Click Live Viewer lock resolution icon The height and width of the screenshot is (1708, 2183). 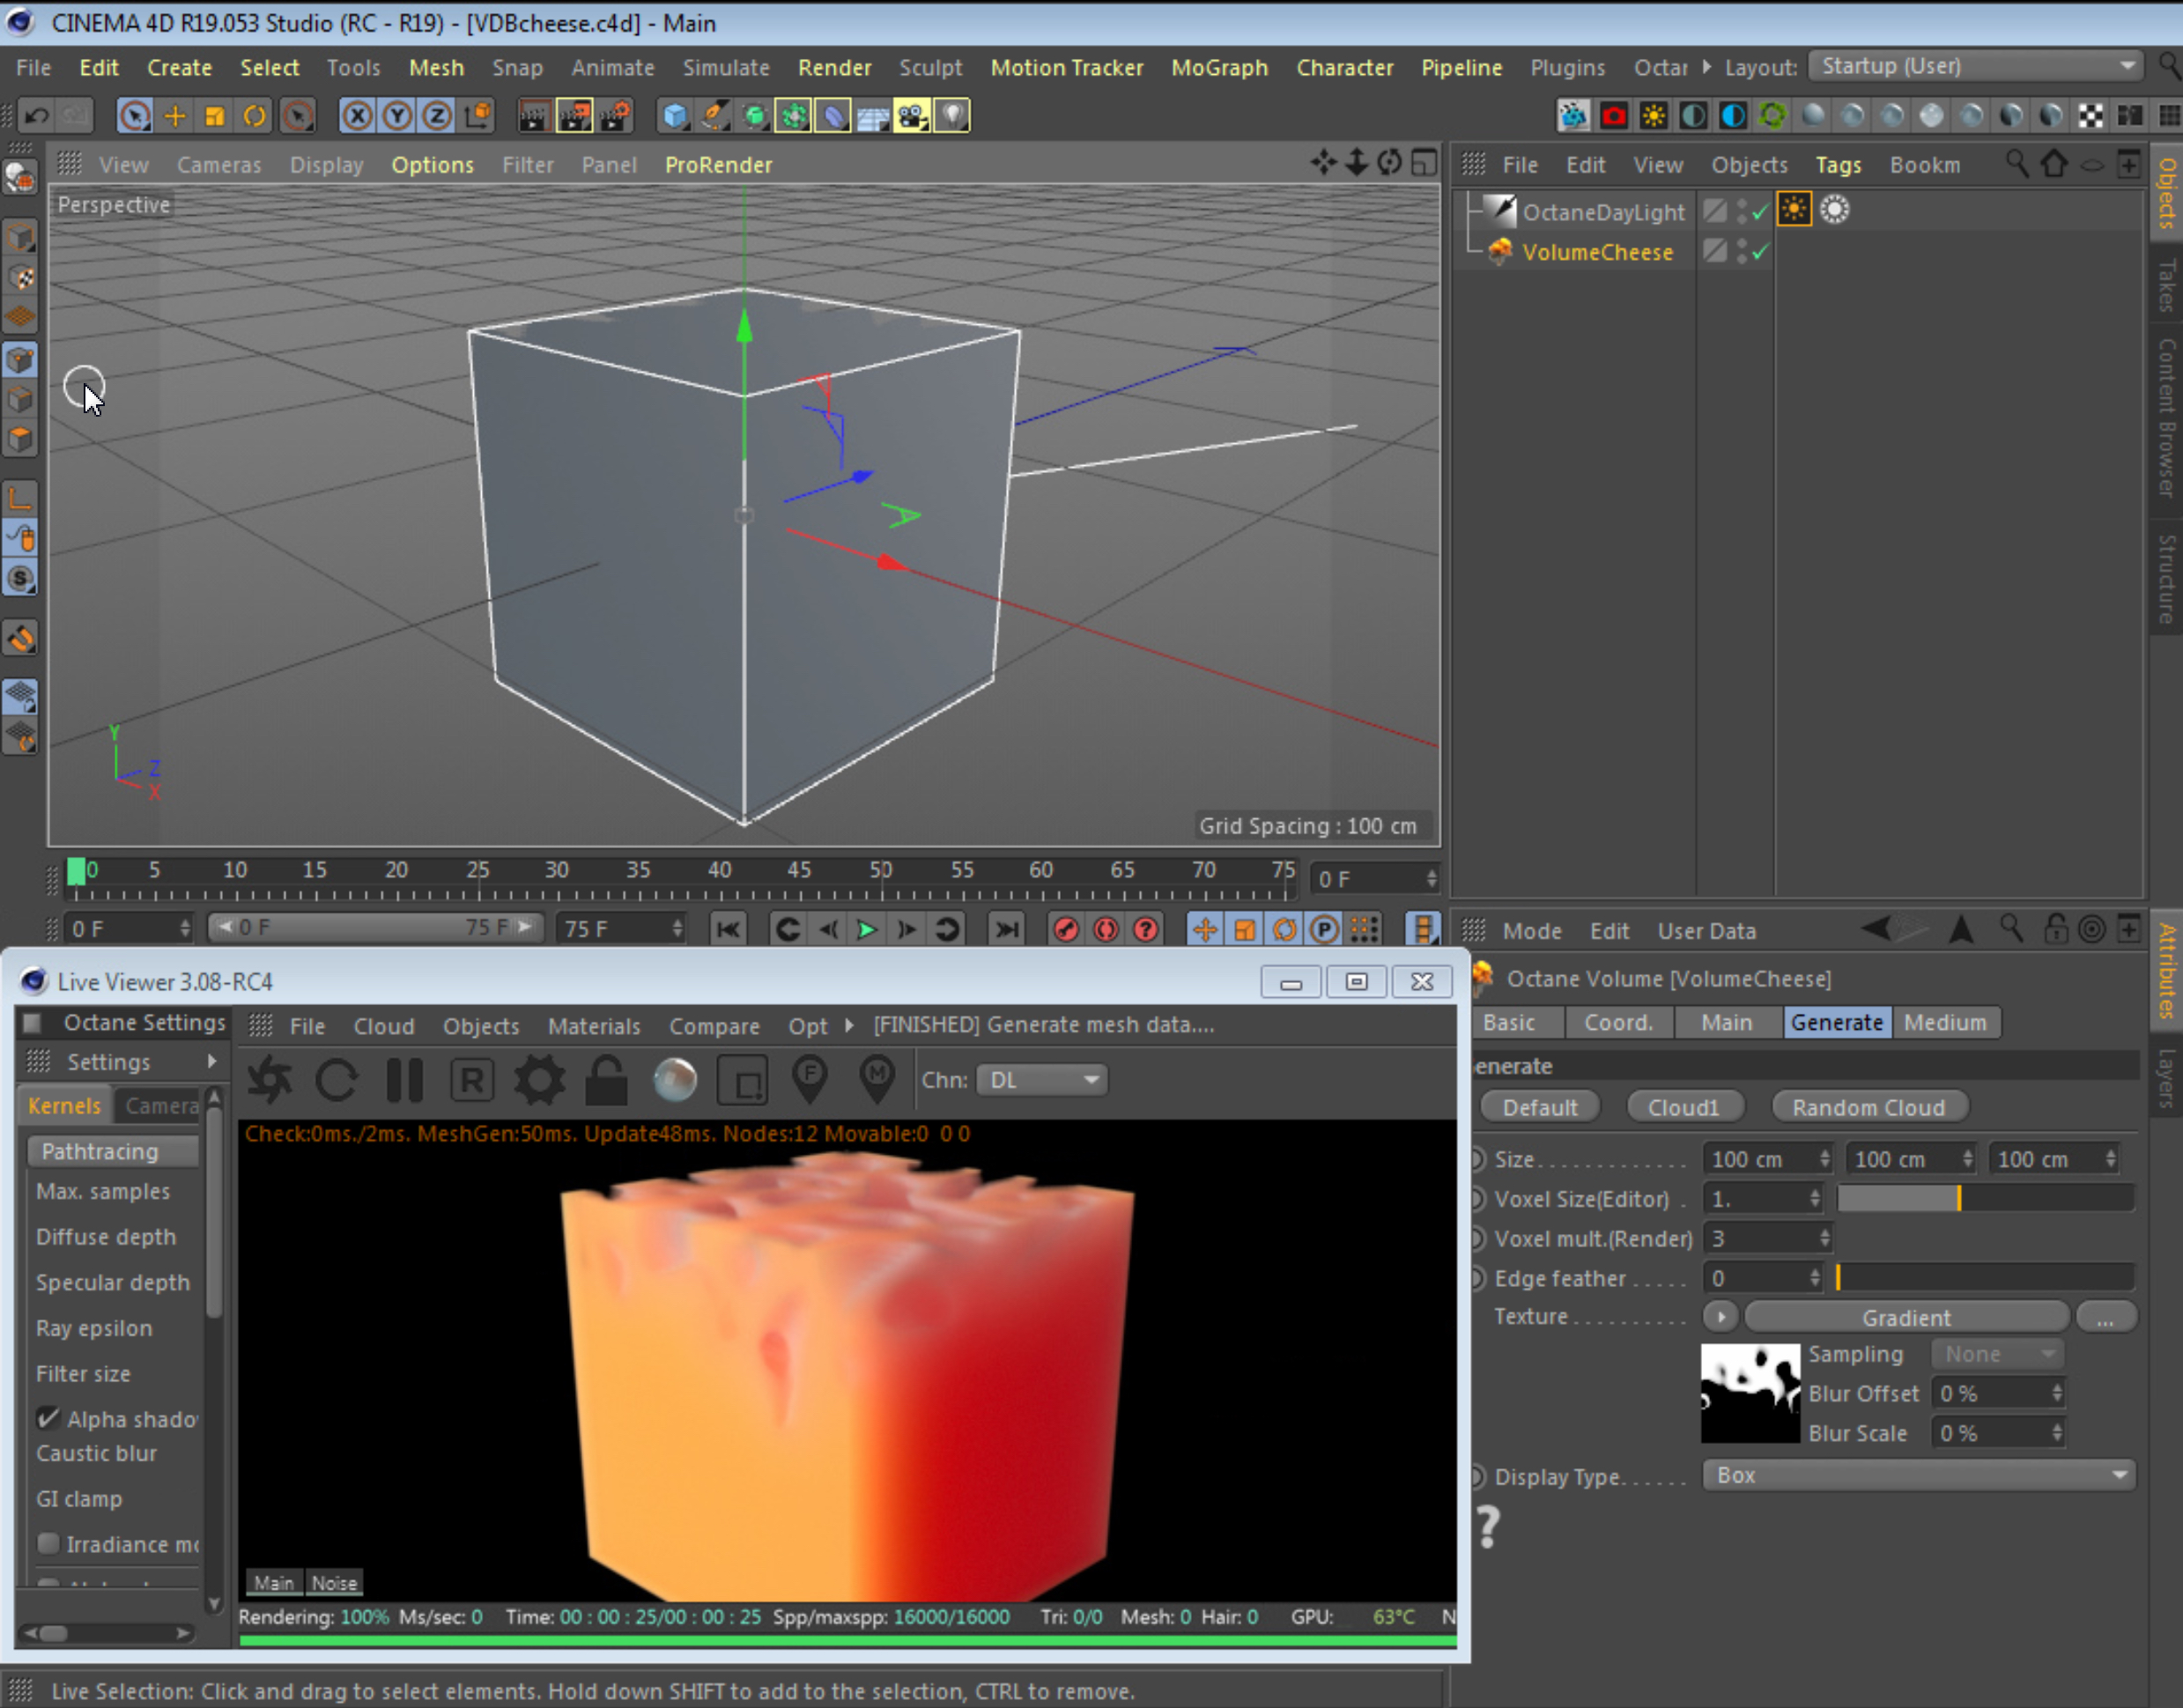606,1080
